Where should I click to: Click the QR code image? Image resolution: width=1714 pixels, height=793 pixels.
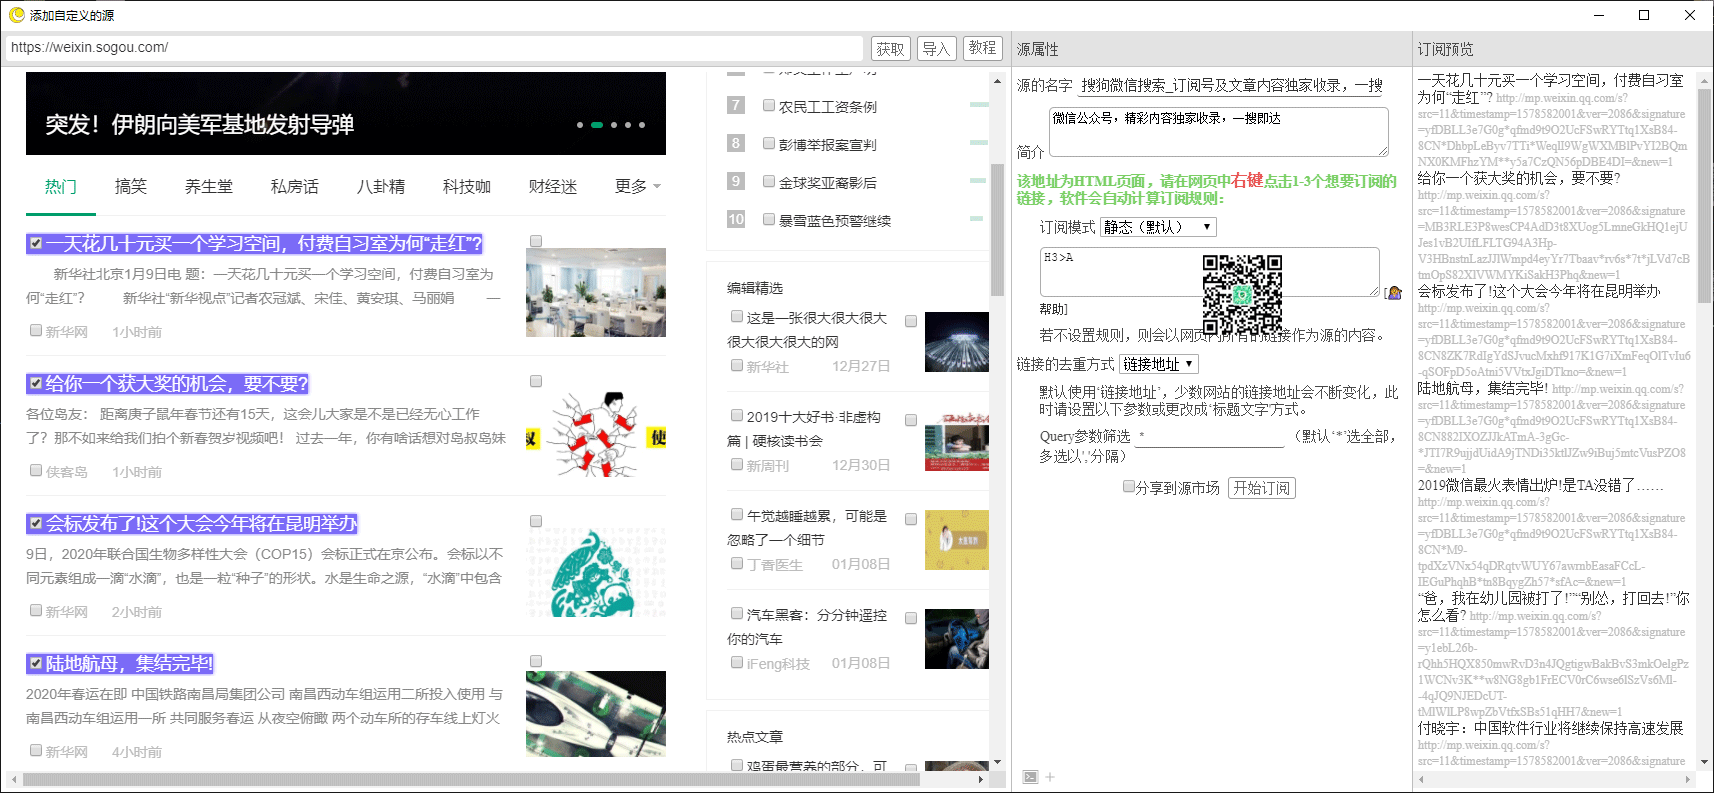[x=1242, y=294]
